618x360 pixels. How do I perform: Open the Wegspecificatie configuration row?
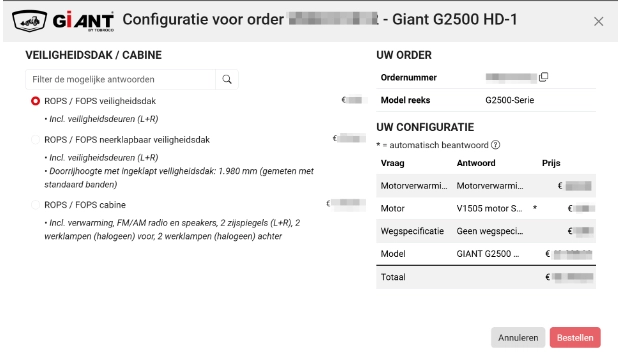[486, 231]
